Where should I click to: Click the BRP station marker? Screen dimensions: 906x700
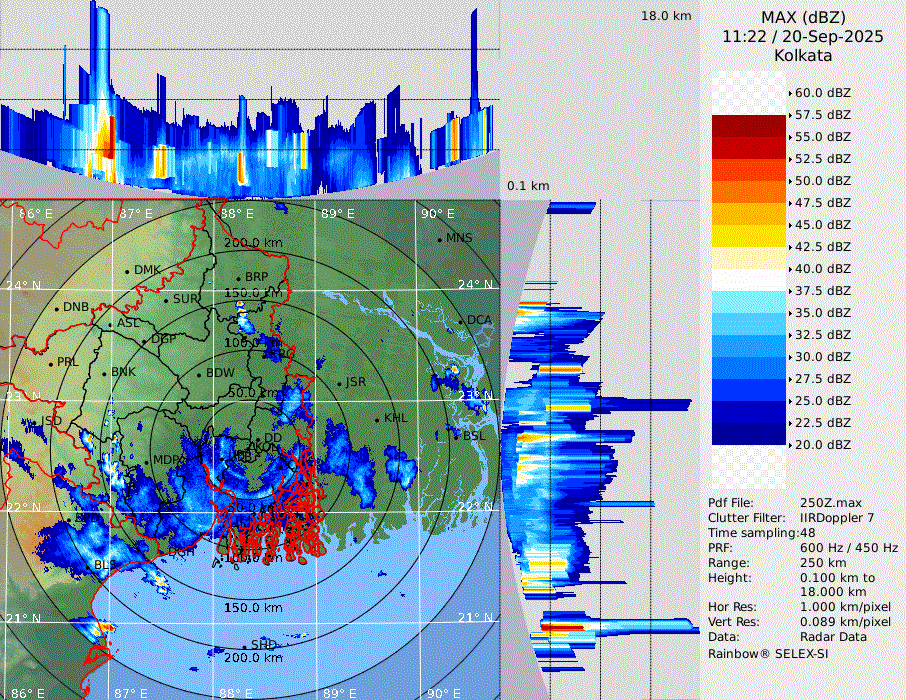(x=238, y=279)
